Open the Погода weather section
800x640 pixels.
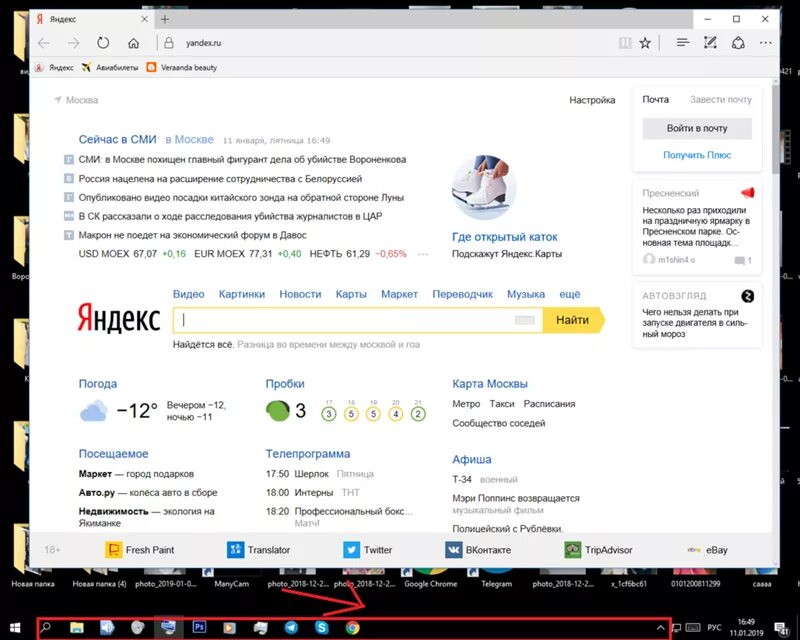tap(97, 384)
